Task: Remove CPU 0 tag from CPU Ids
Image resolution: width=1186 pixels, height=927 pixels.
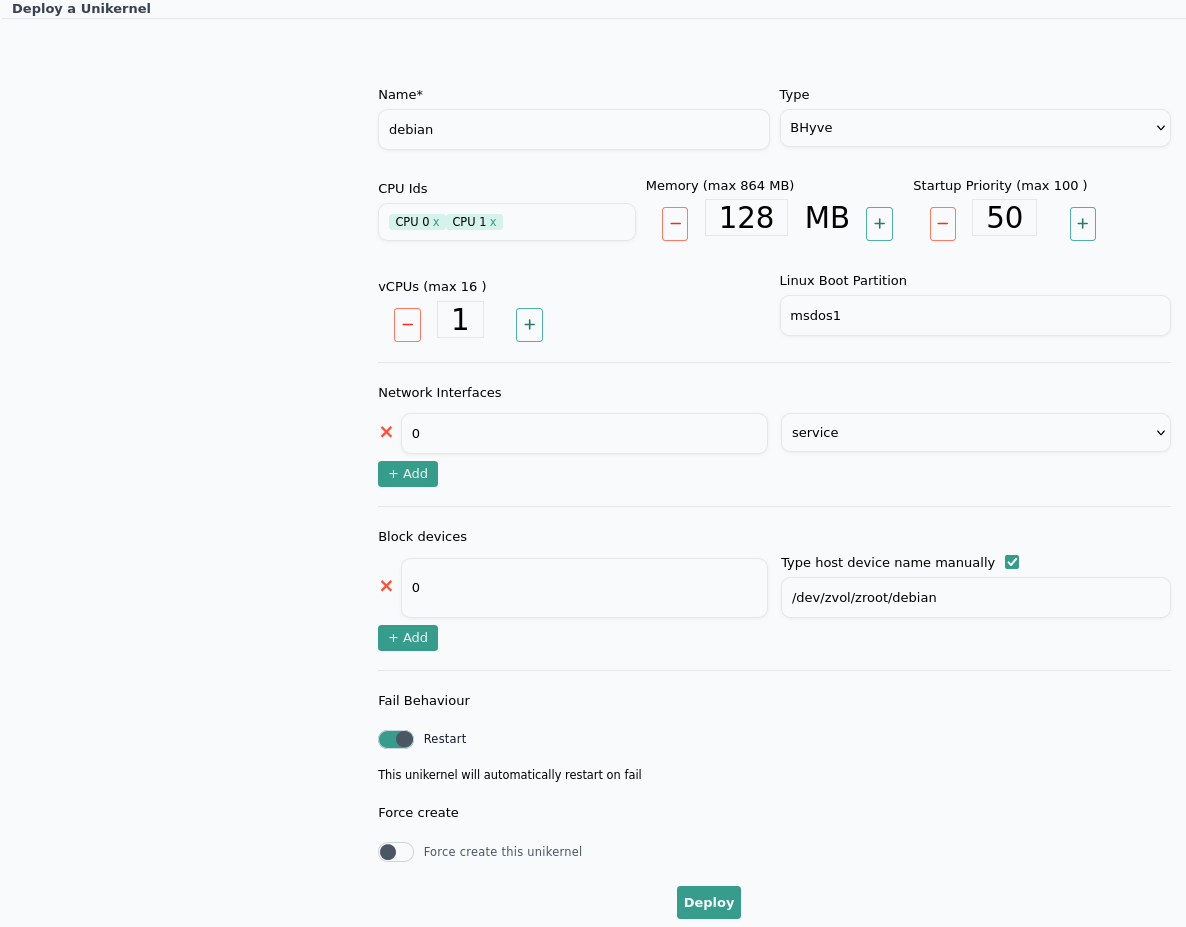Action: [436, 222]
